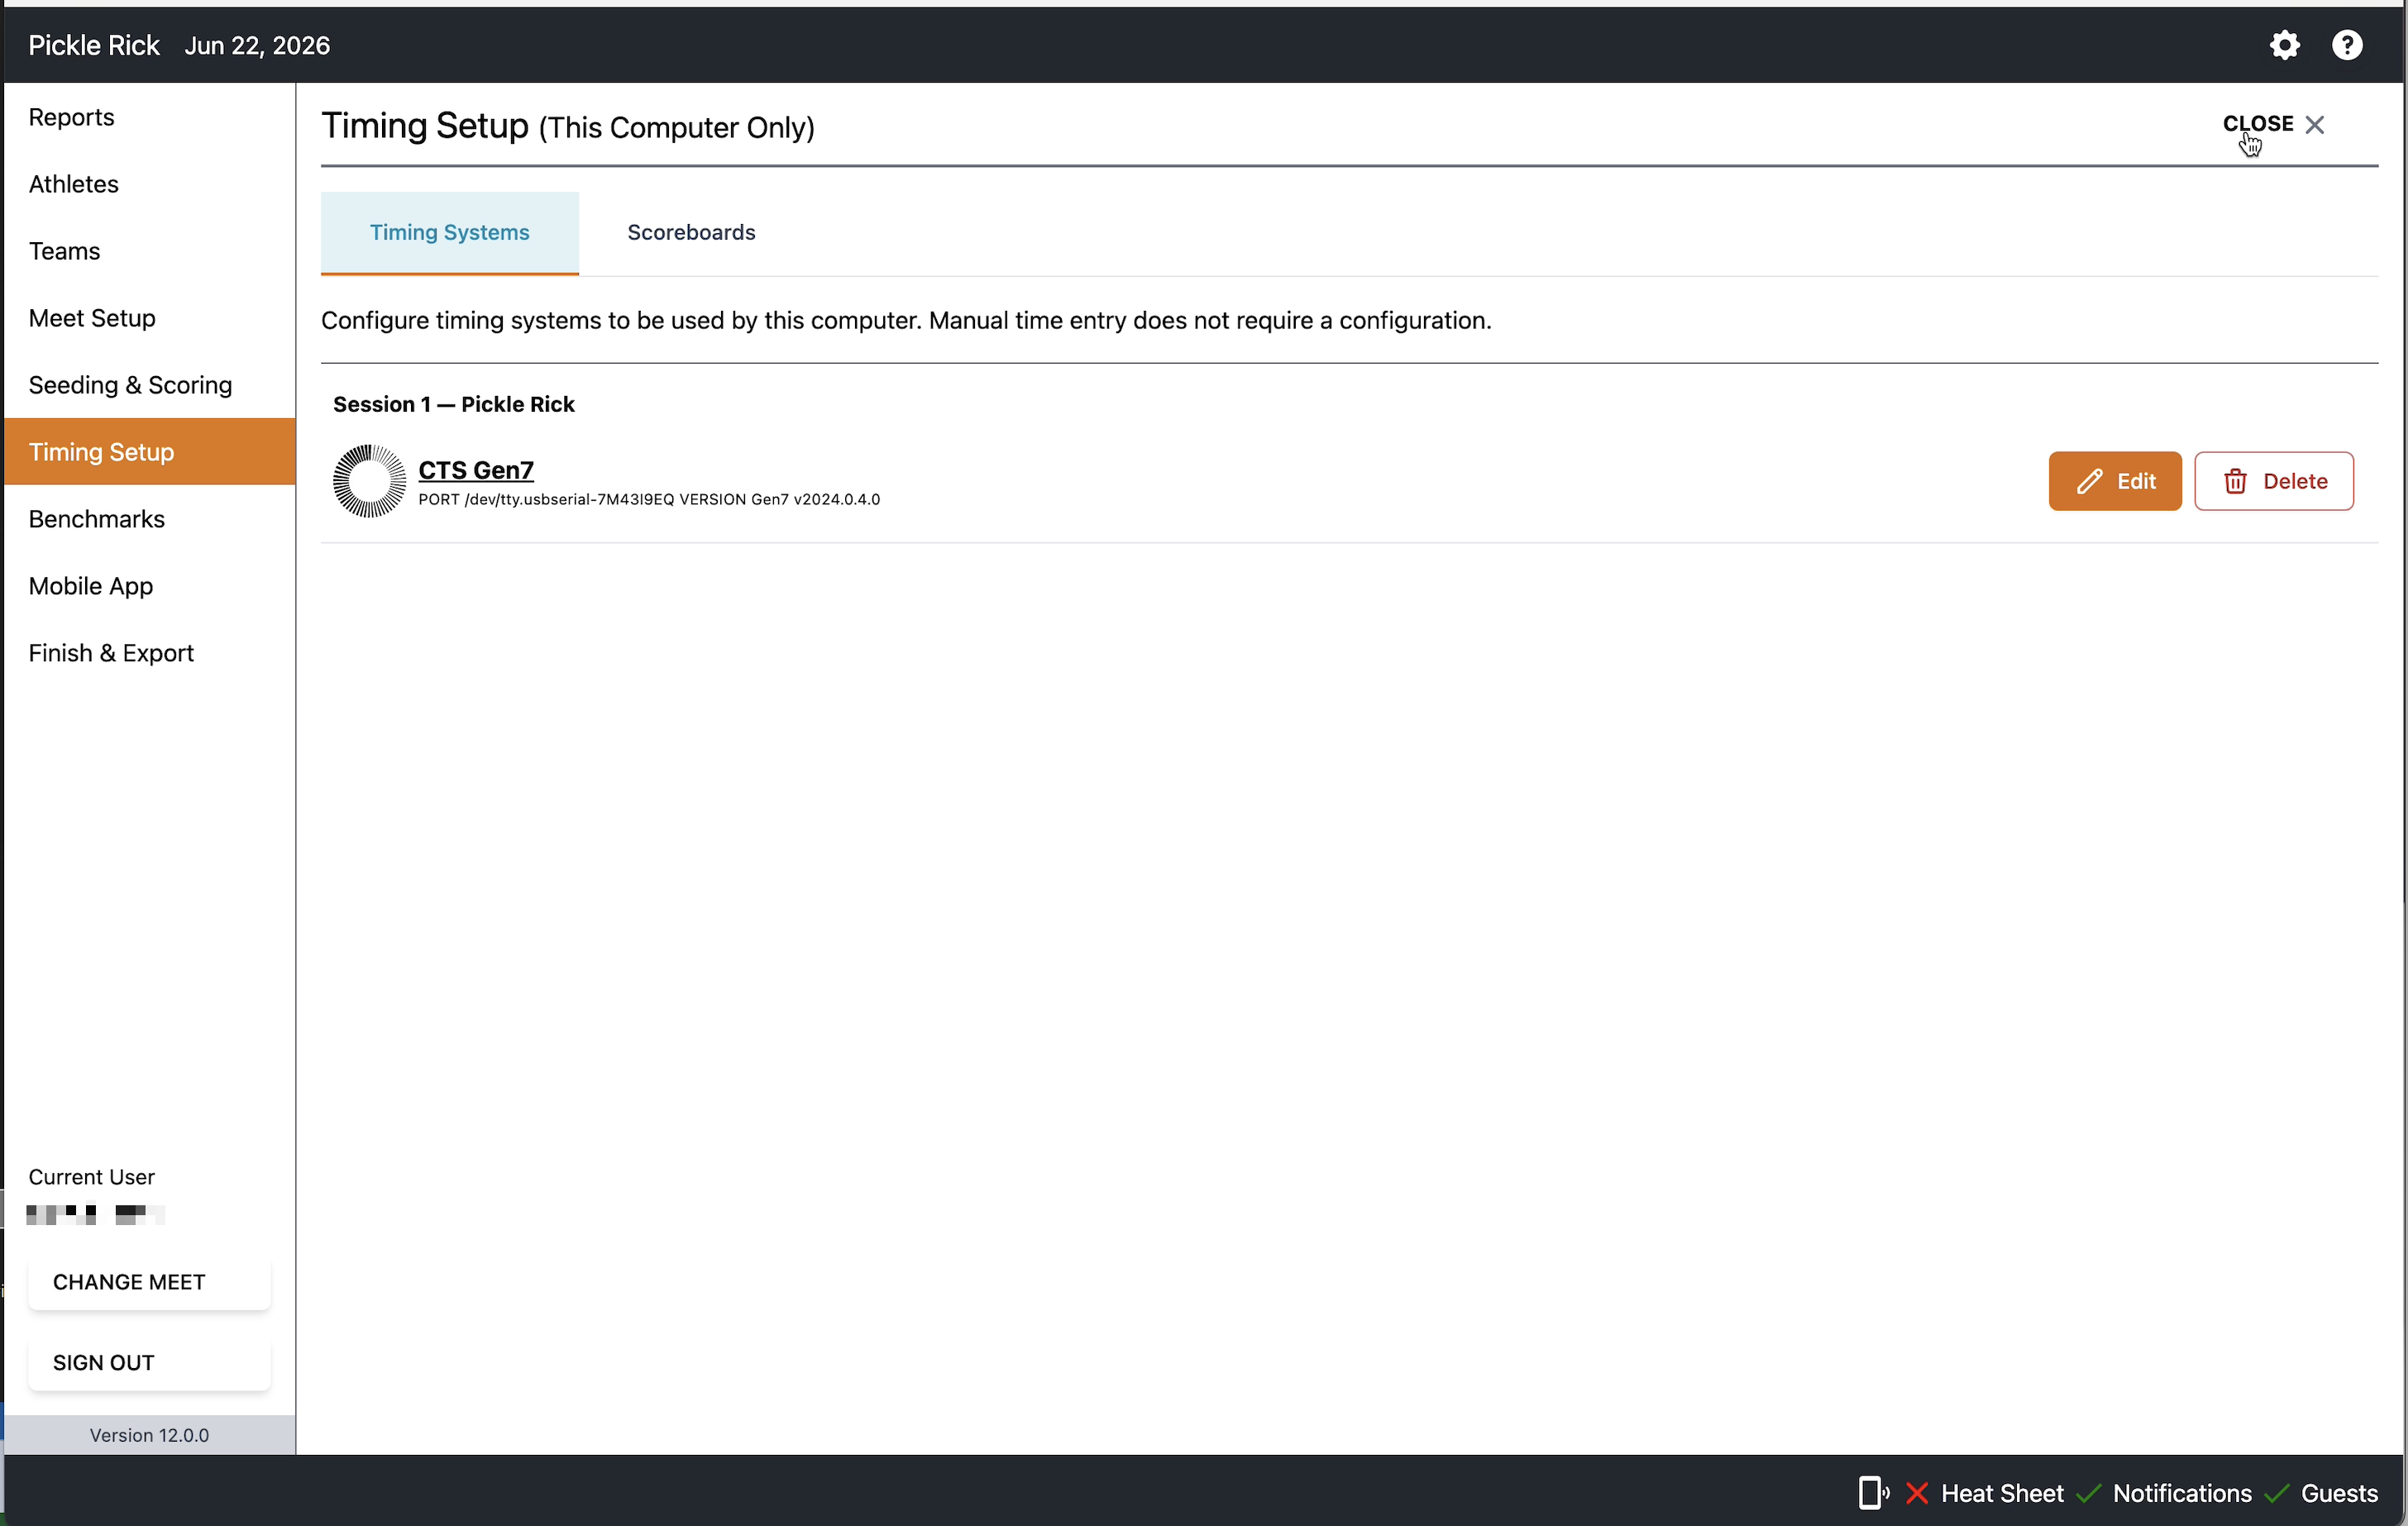Click the mobile device status icon in the footer
Image resolution: width=2408 pixels, height=1526 pixels.
1873,1493
